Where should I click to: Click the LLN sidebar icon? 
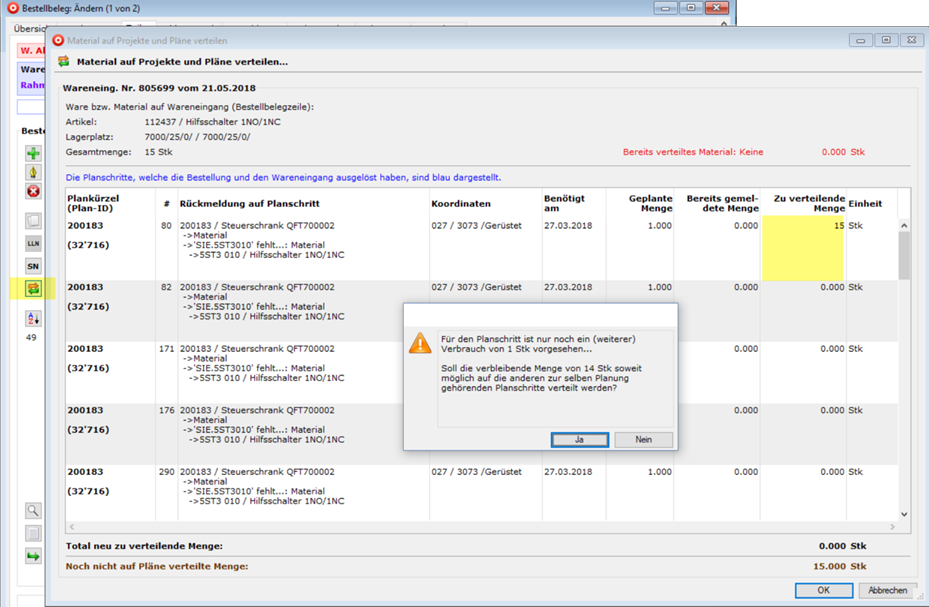click(x=33, y=243)
